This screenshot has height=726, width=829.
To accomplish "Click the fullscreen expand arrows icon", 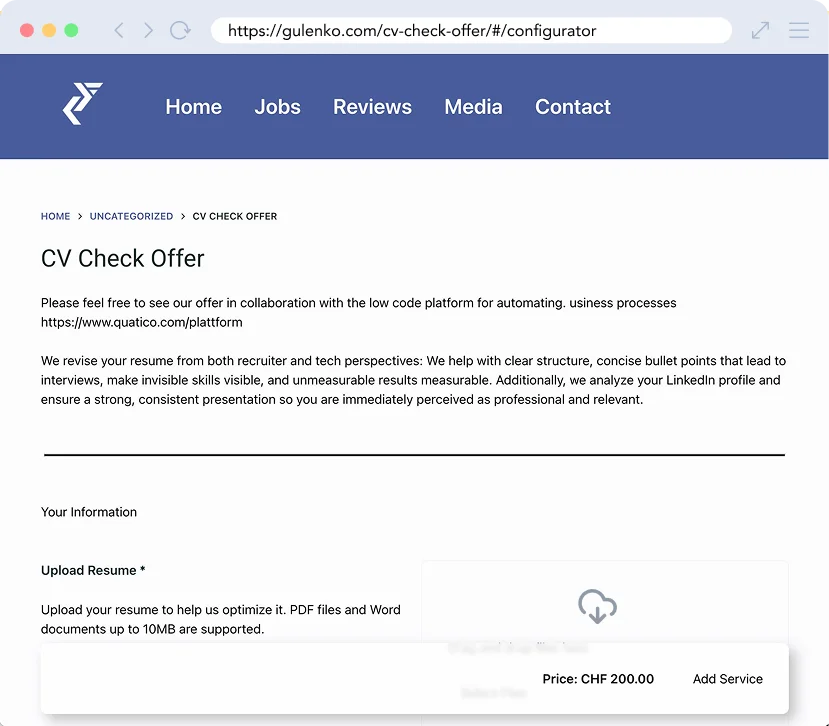I will [x=761, y=30].
